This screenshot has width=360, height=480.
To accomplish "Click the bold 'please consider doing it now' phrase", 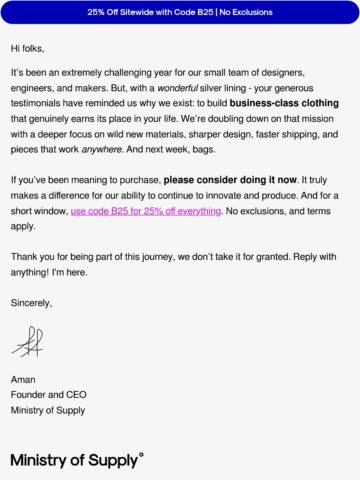I will coord(230,180).
